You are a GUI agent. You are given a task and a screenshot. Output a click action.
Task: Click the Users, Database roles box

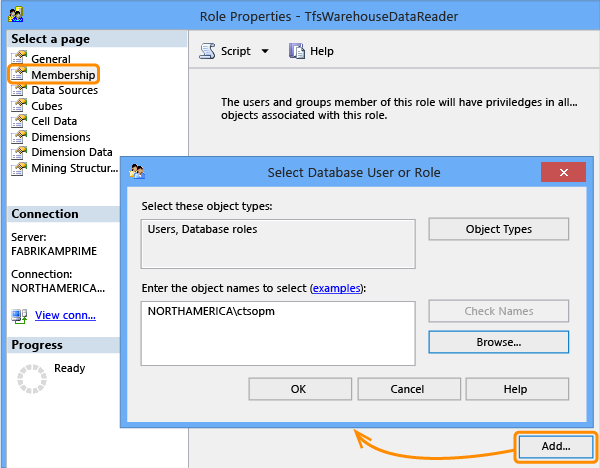tap(278, 244)
